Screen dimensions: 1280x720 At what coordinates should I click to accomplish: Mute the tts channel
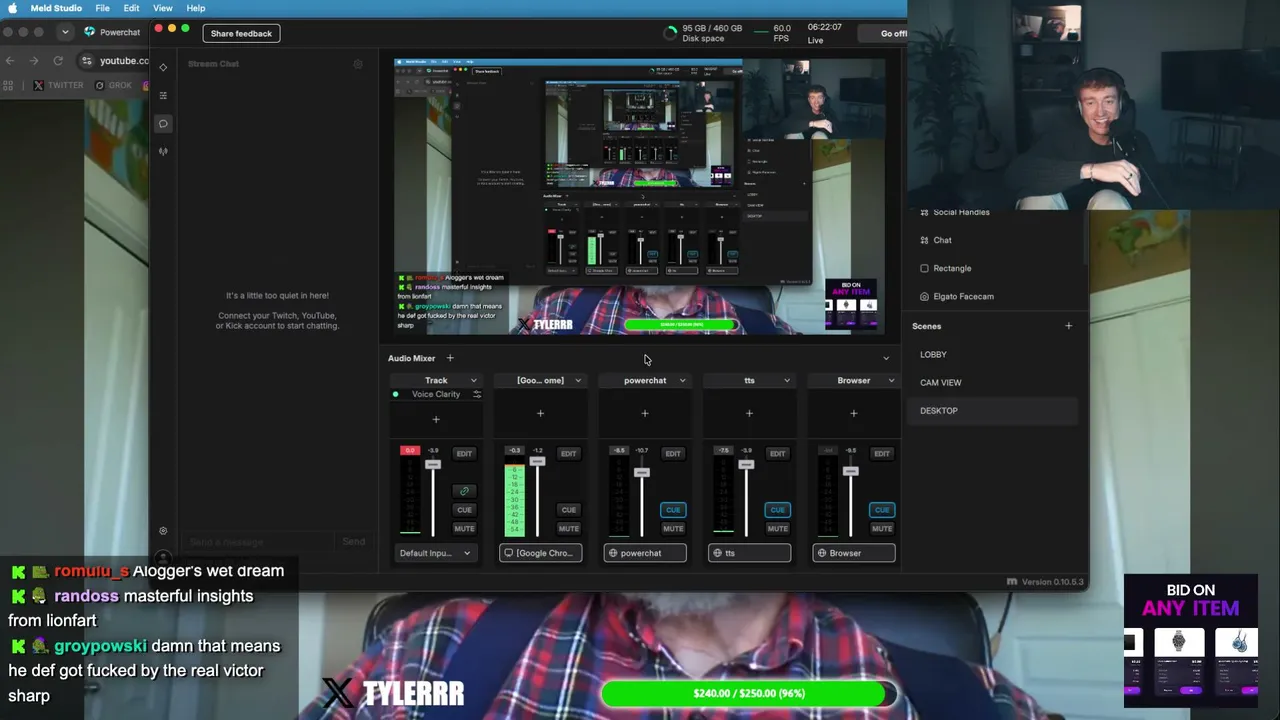(777, 529)
